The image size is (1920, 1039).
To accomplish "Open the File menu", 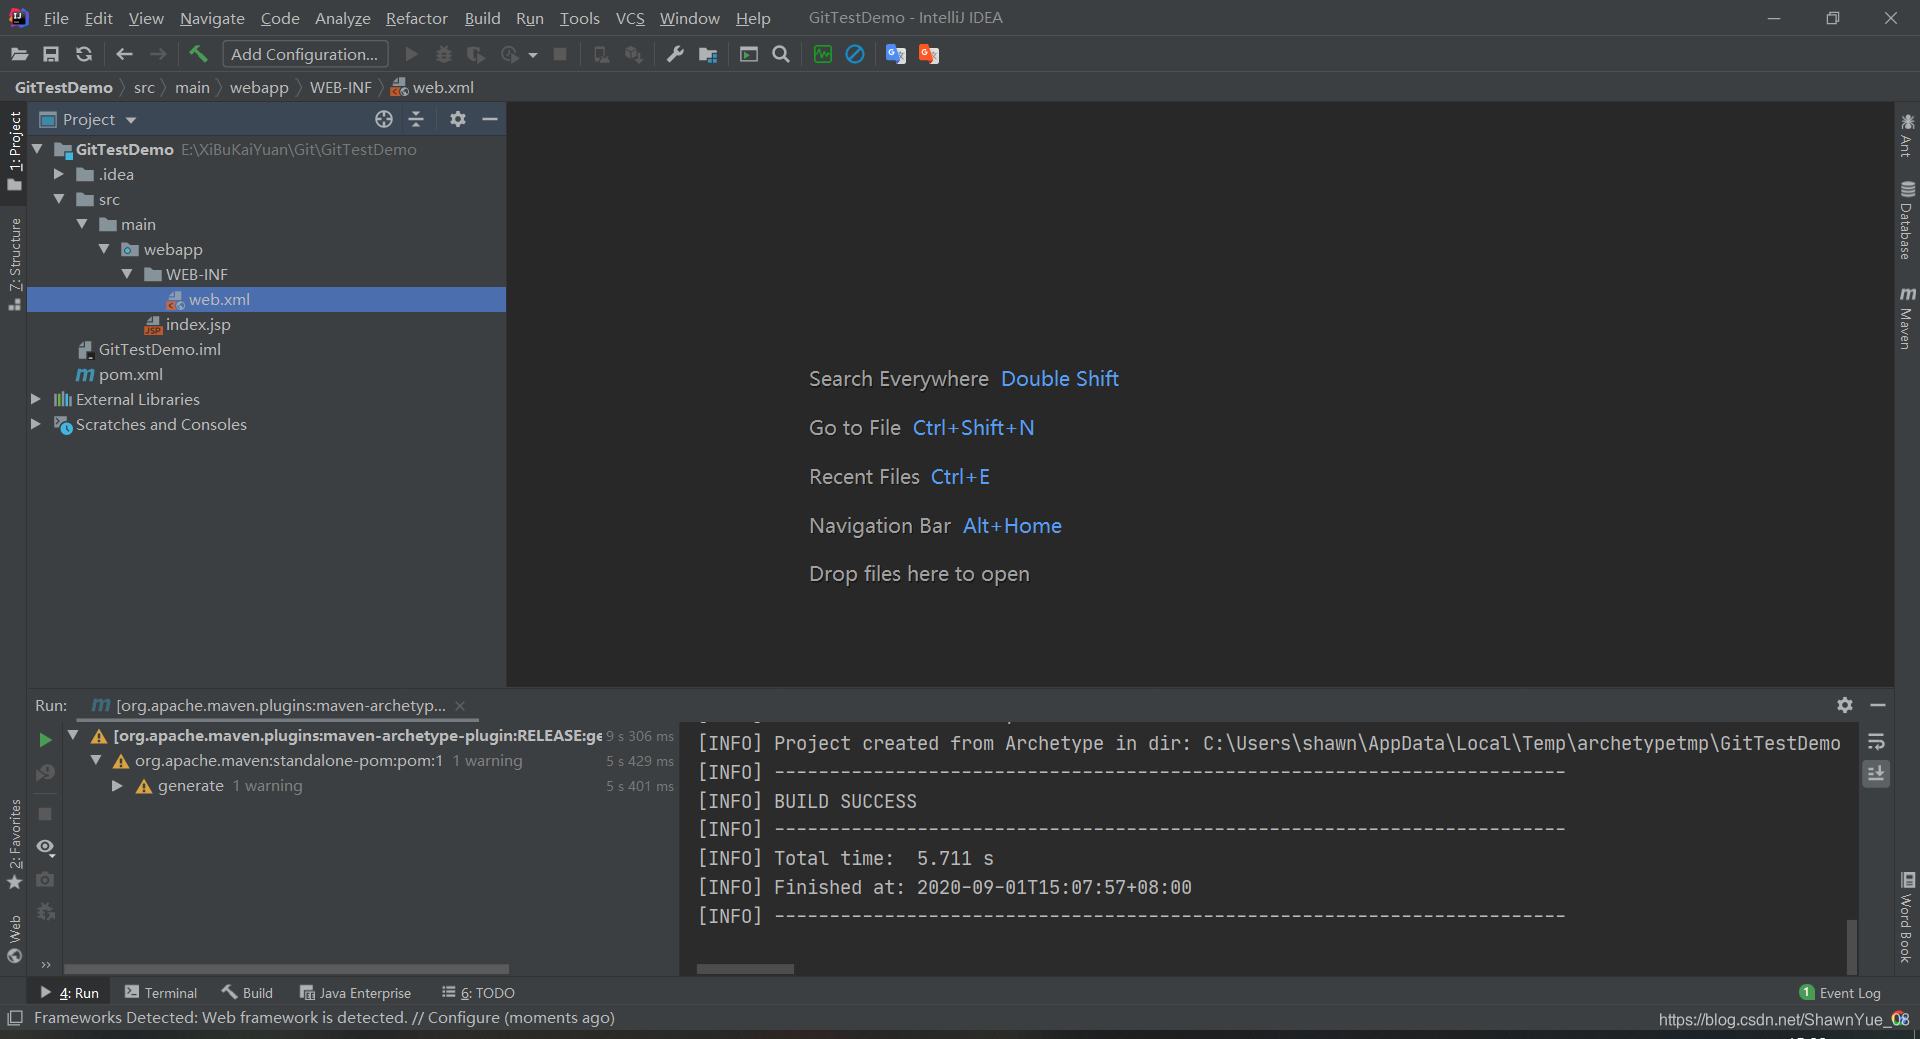I will click(56, 18).
